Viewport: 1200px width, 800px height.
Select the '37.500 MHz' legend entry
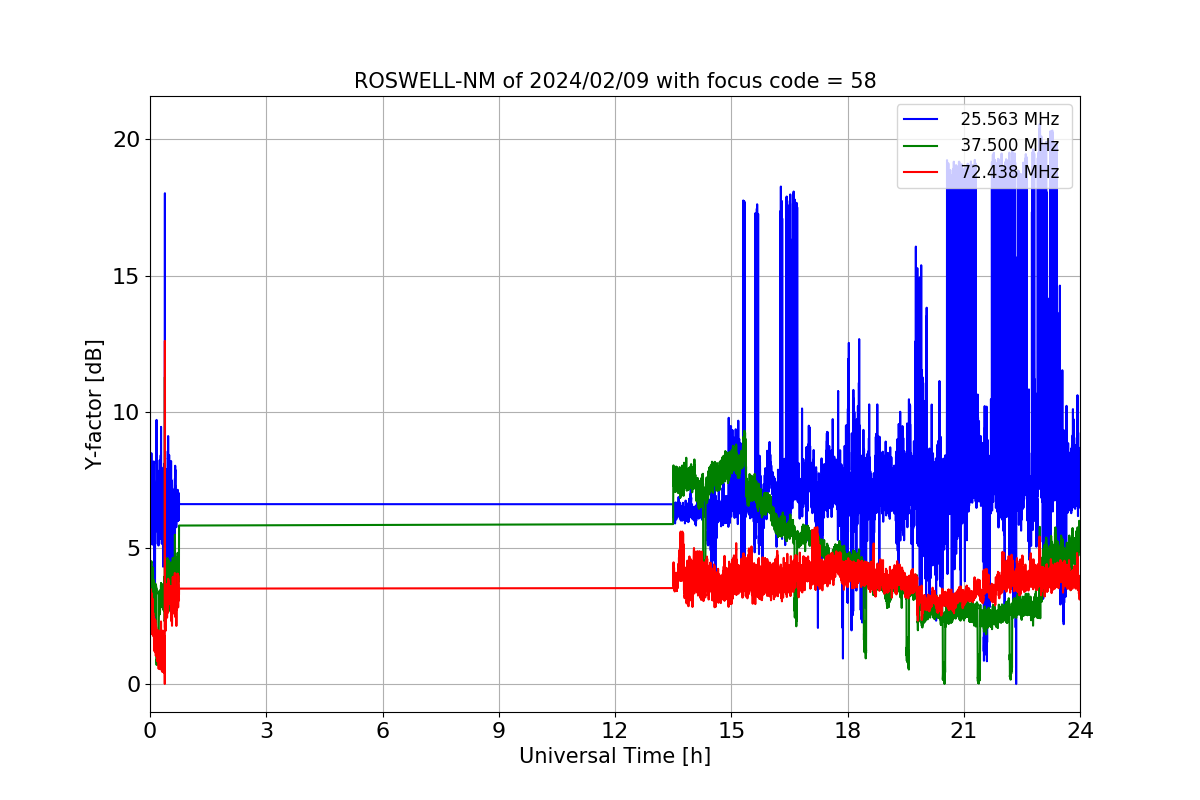point(1010,146)
